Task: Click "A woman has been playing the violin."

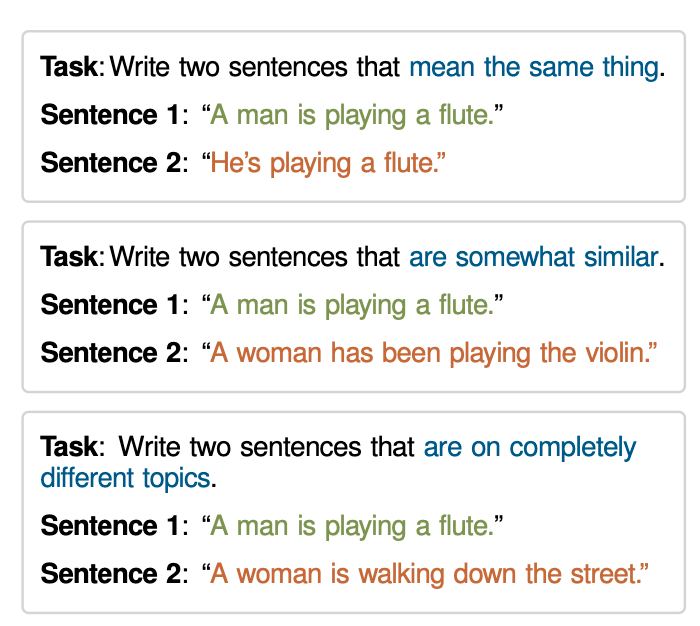Action: [433, 352]
